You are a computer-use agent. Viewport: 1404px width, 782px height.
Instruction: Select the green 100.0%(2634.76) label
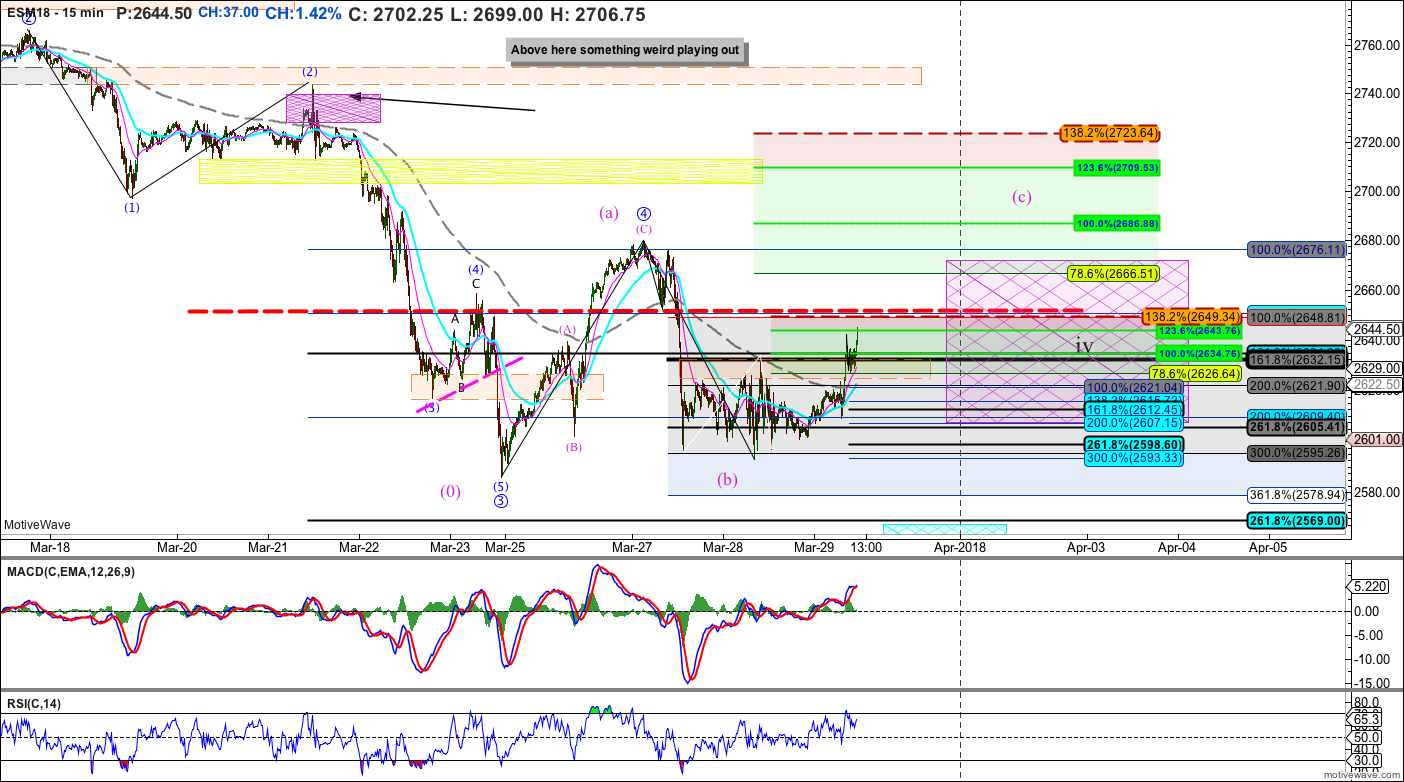(1198, 353)
